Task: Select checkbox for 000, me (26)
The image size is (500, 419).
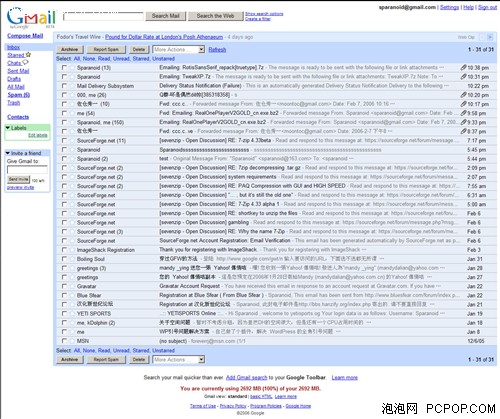Action: tap(64, 95)
